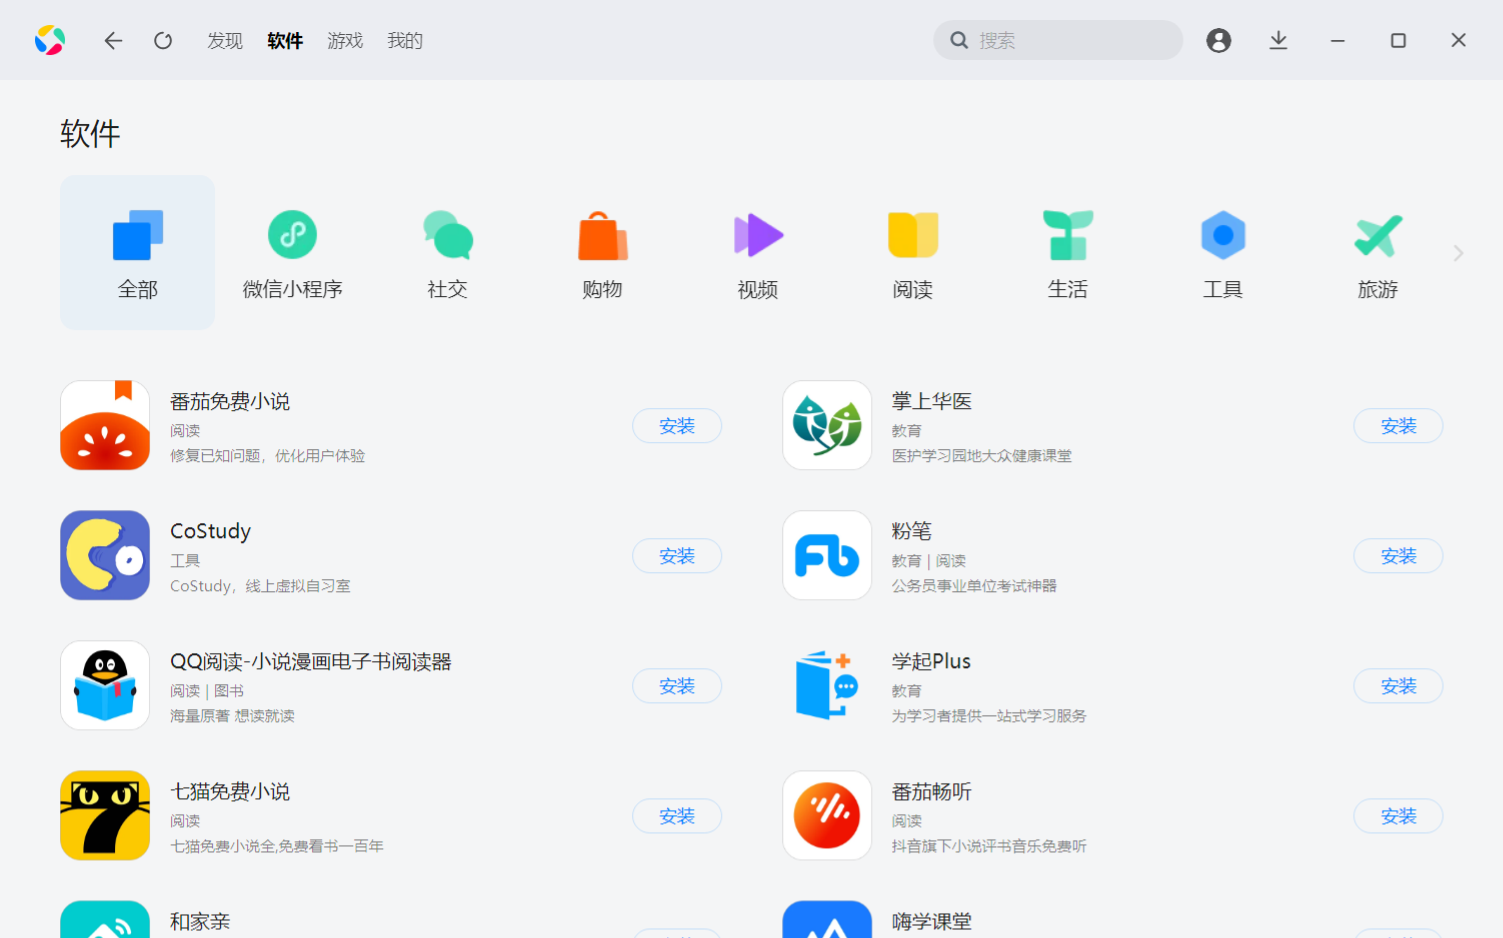Click the 掌上华医 app icon
This screenshot has height=938, width=1503.
click(827, 425)
